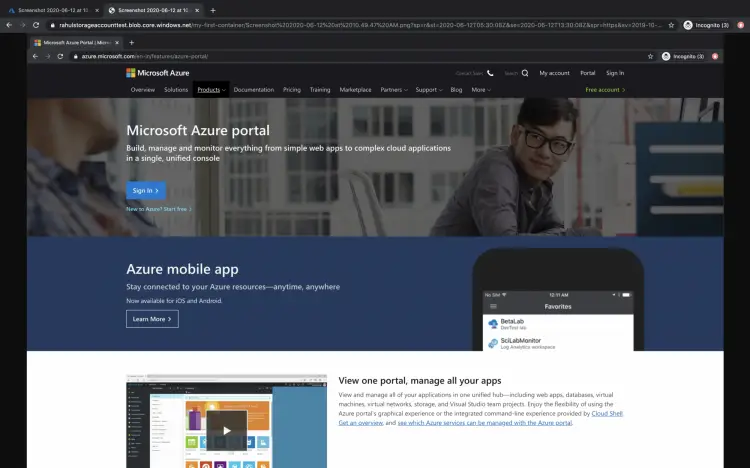
Task: Select the BetaLab item in phone mockup
Action: pyautogui.click(x=558, y=324)
